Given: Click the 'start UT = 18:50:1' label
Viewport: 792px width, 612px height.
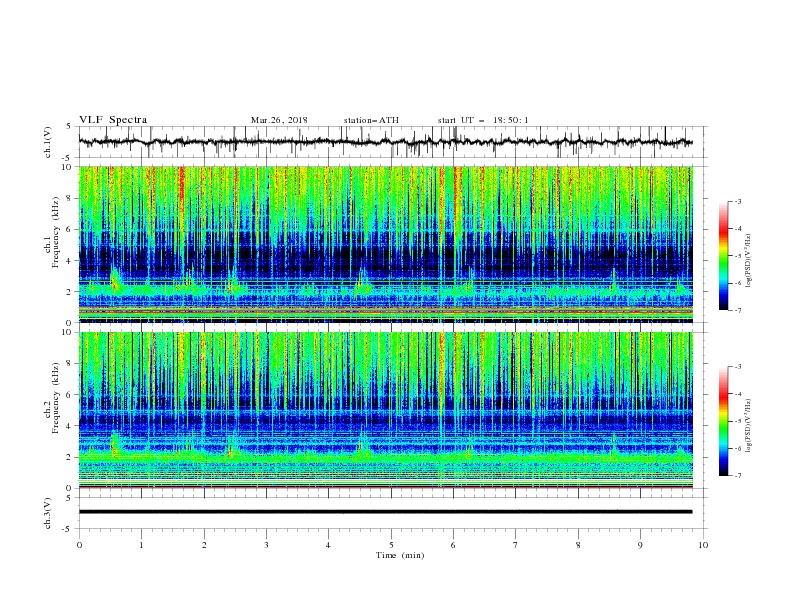Looking at the screenshot, I should tap(483, 120).
